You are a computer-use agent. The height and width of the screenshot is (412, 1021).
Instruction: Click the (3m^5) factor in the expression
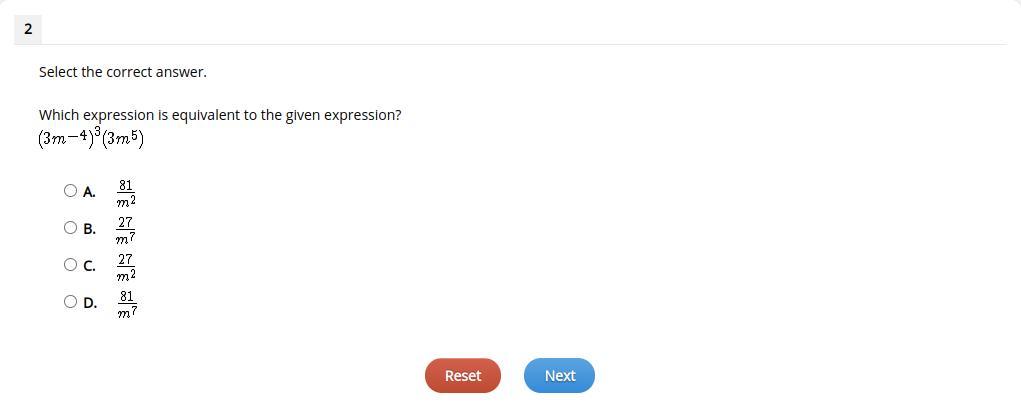pyautogui.click(x=124, y=139)
